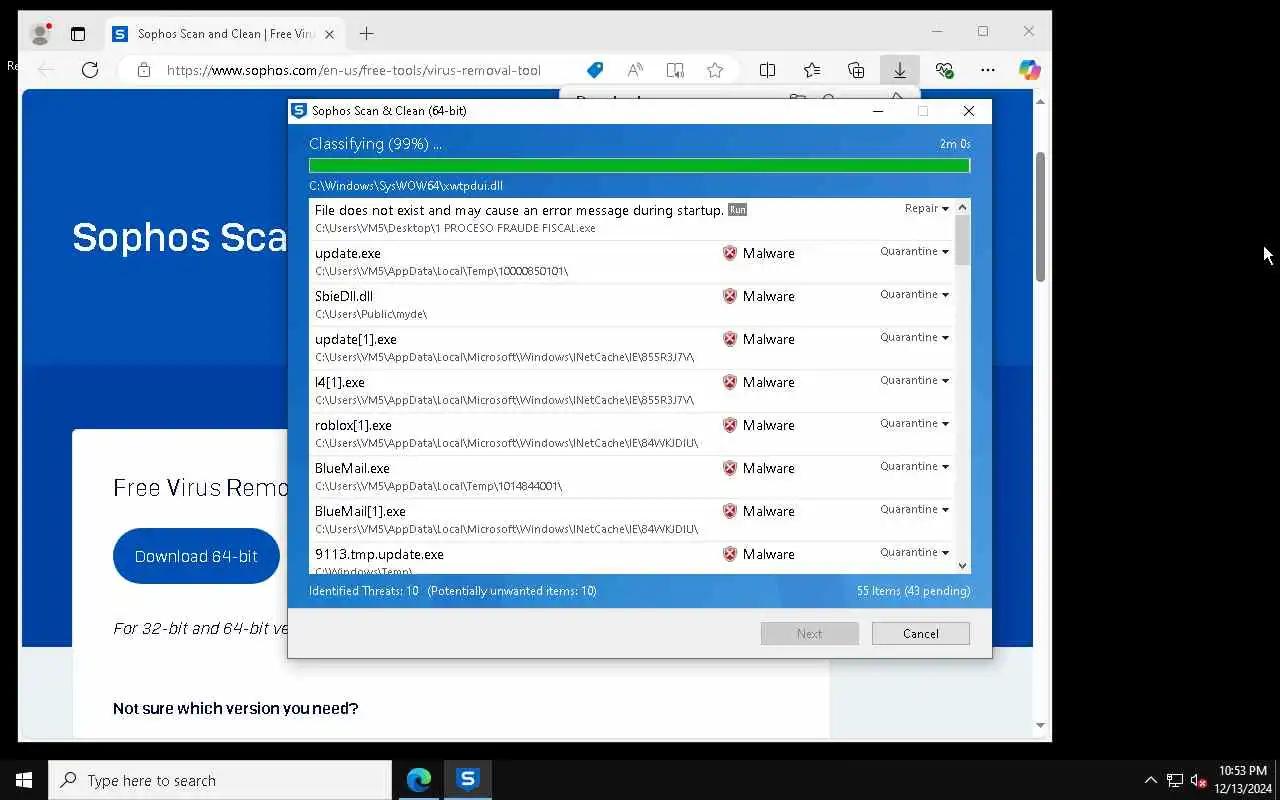
Task: Click the Cancel button in Sophos dialog
Action: click(x=920, y=633)
